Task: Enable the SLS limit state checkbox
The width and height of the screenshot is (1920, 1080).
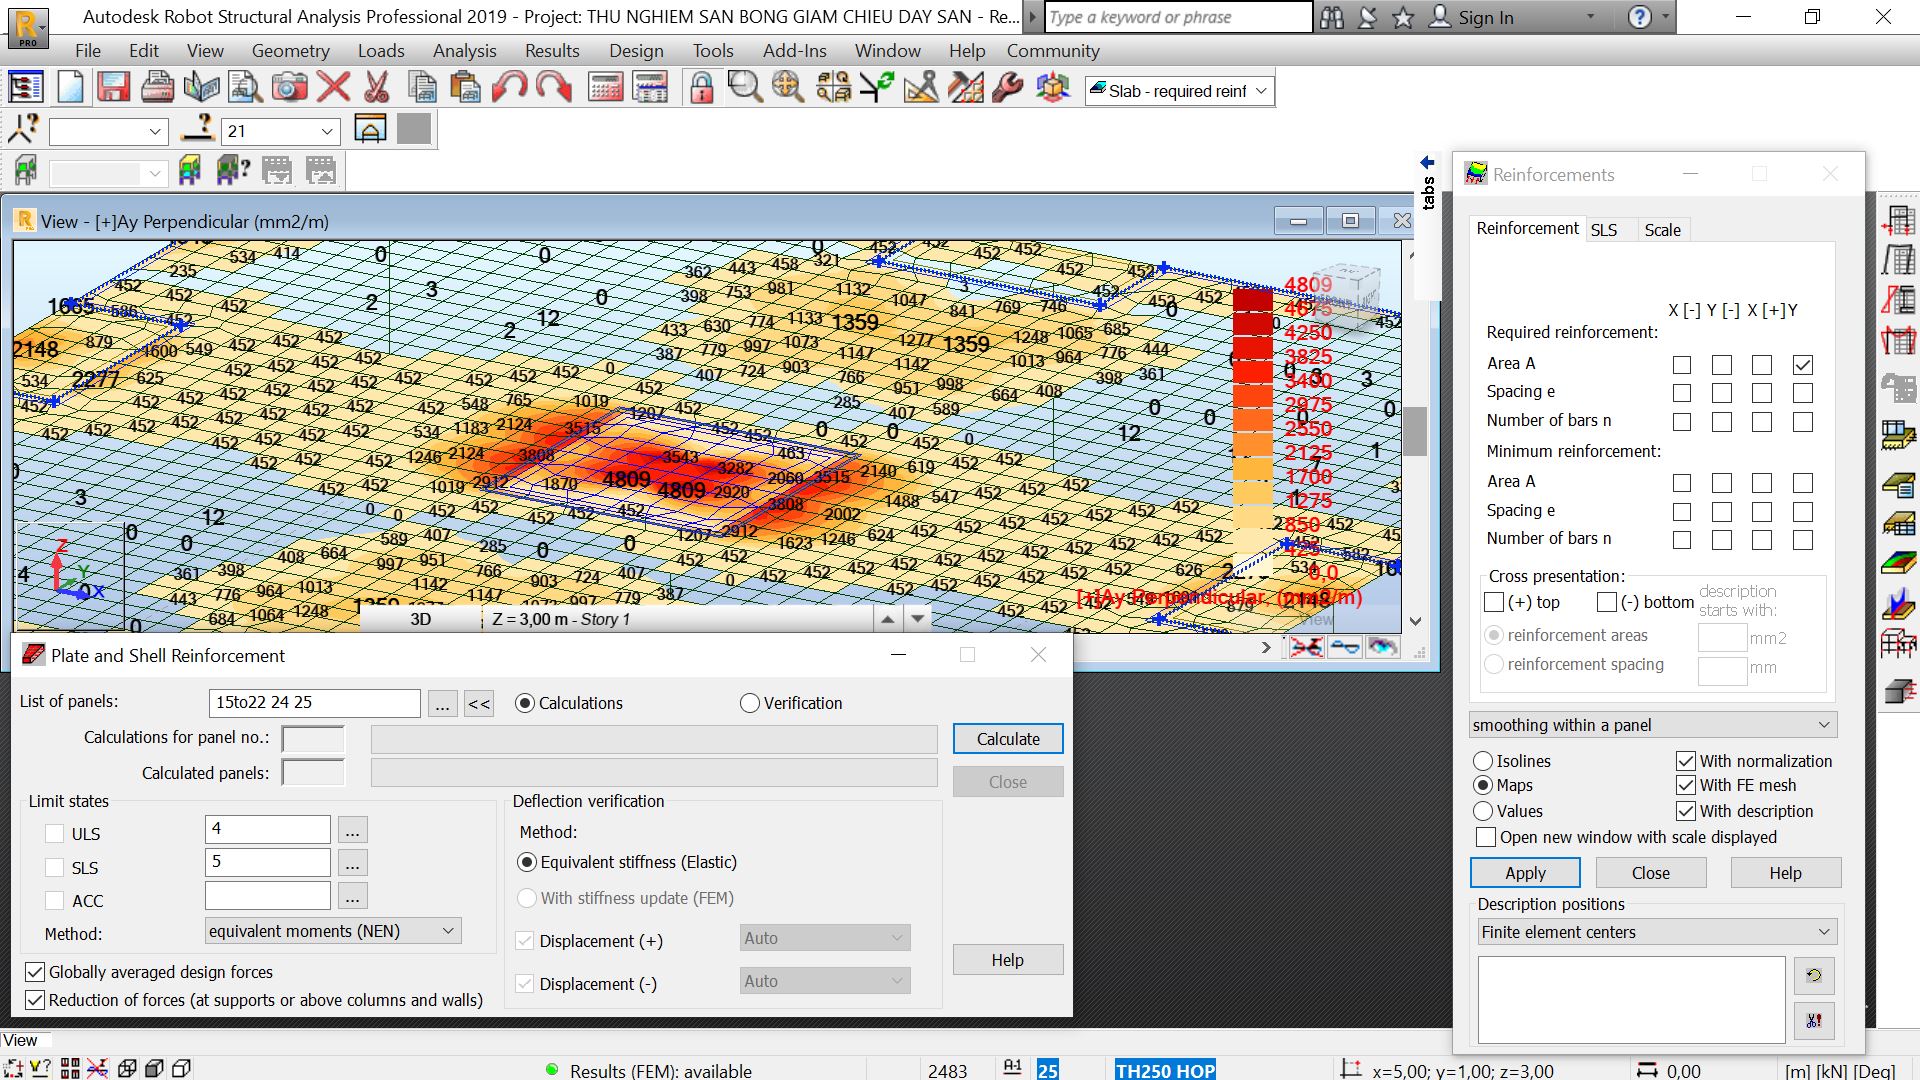Action: (x=55, y=867)
